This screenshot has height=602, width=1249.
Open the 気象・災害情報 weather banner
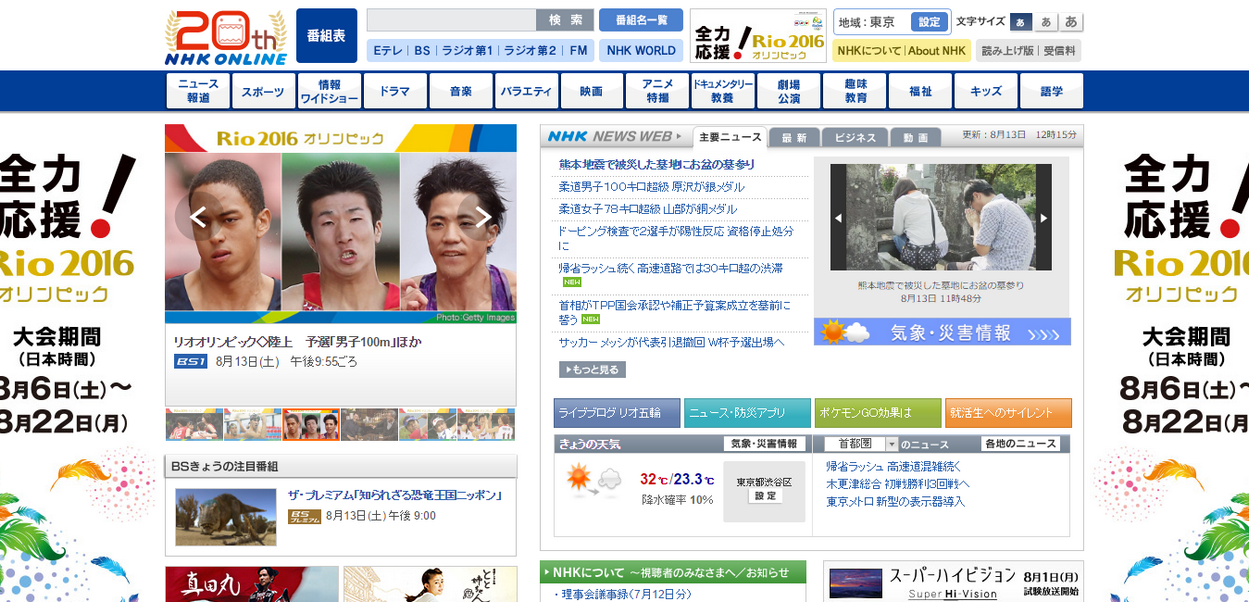click(x=942, y=332)
